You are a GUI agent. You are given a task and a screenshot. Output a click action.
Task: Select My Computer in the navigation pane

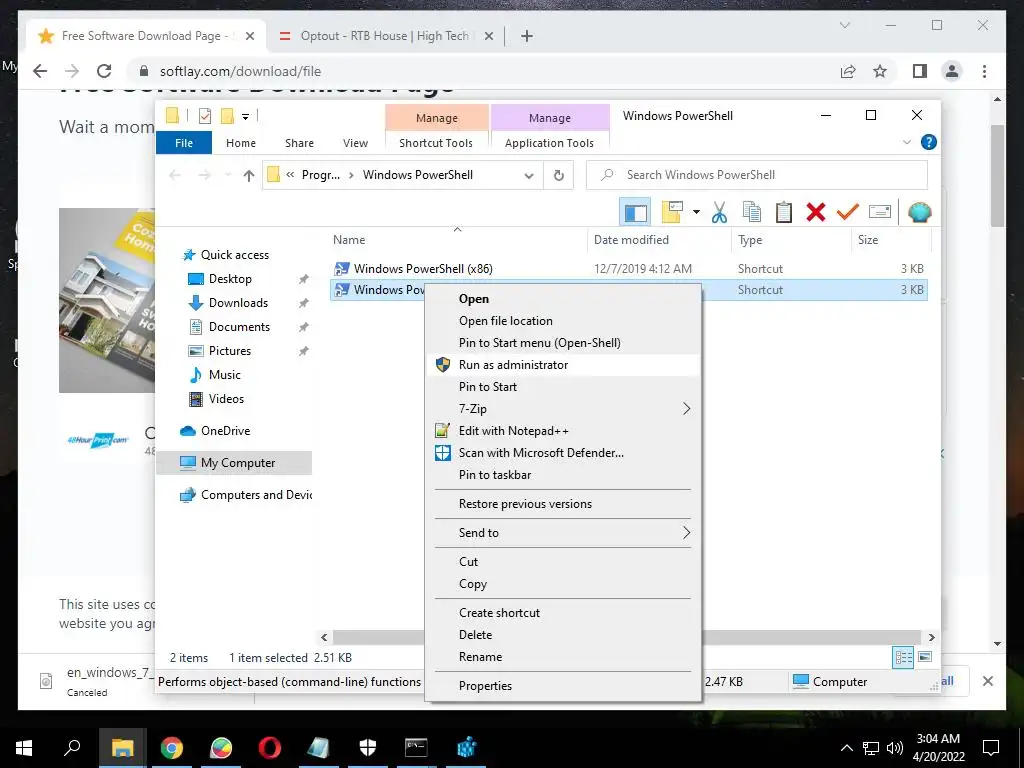pyautogui.click(x=235, y=463)
